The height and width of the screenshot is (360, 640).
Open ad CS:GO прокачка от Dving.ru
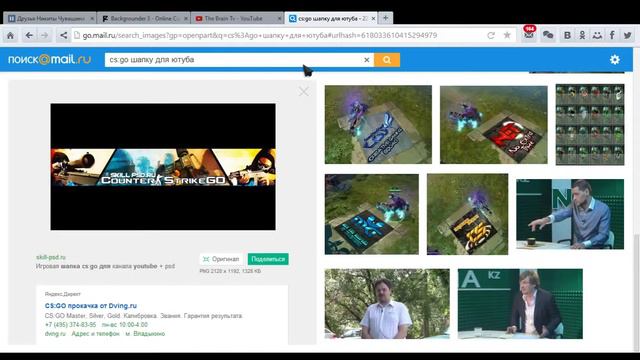[91, 306]
